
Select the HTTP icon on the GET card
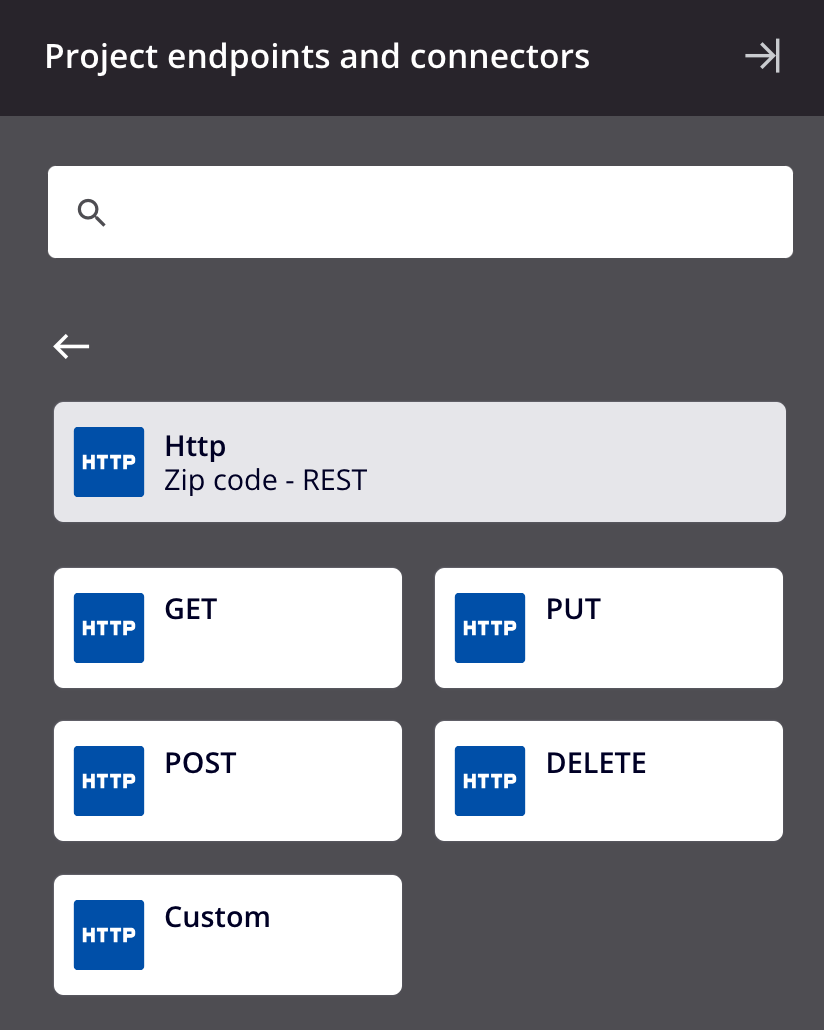tap(109, 628)
